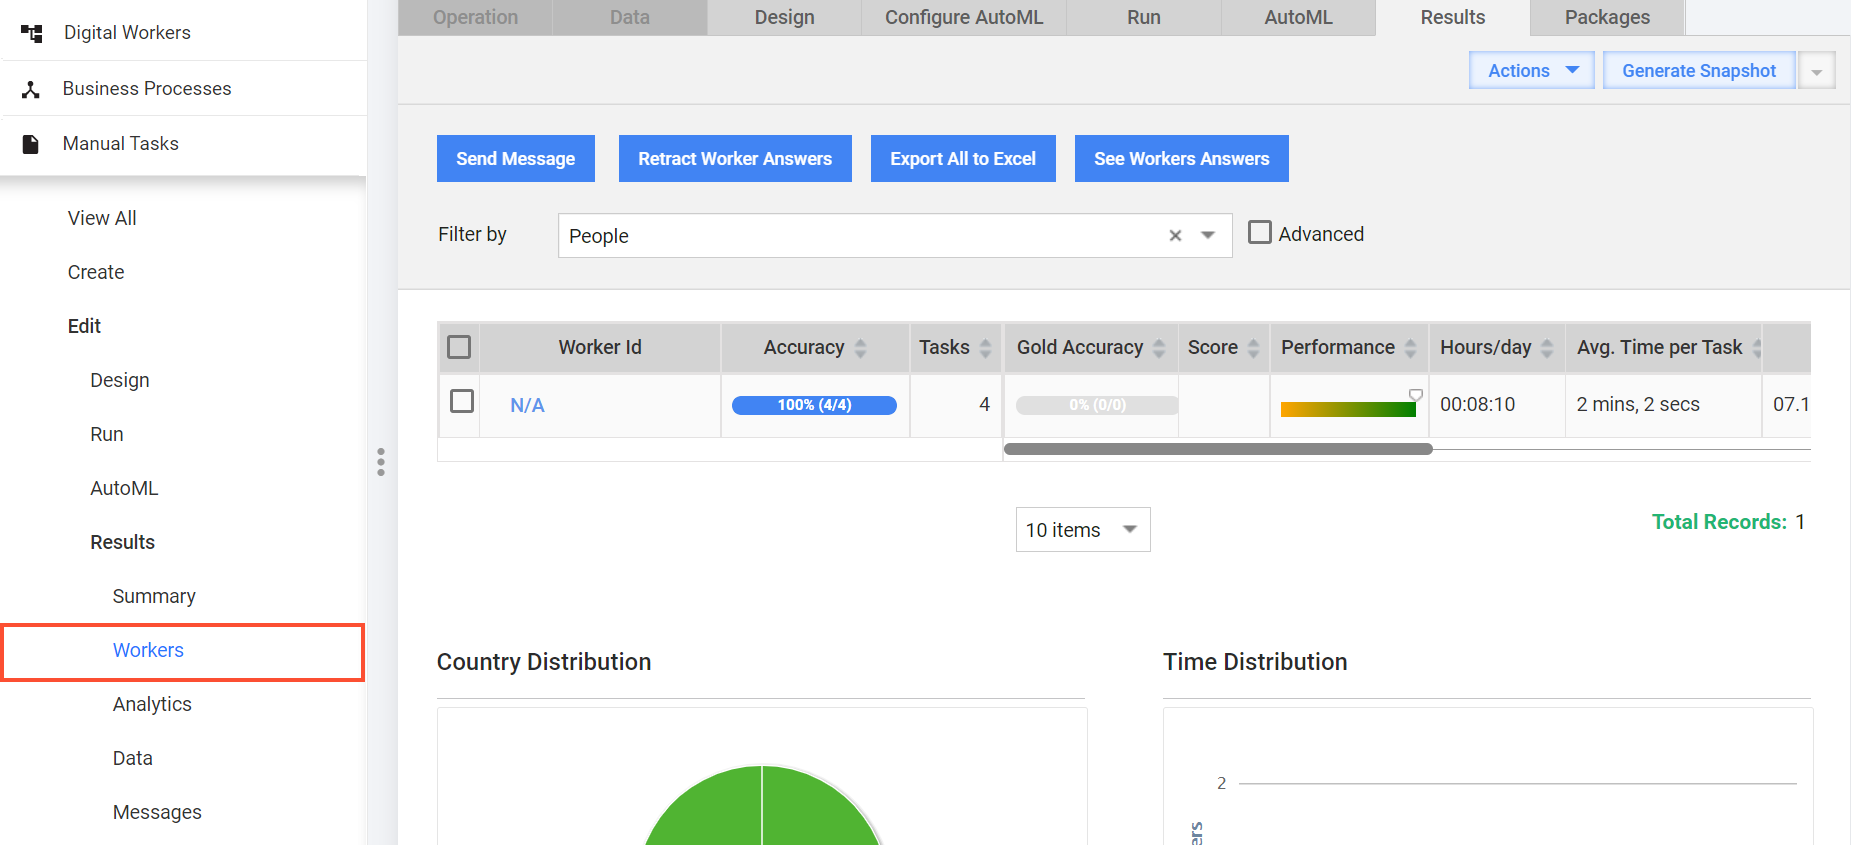
Task: Click the green Country Distribution pie chart
Action: point(762,806)
